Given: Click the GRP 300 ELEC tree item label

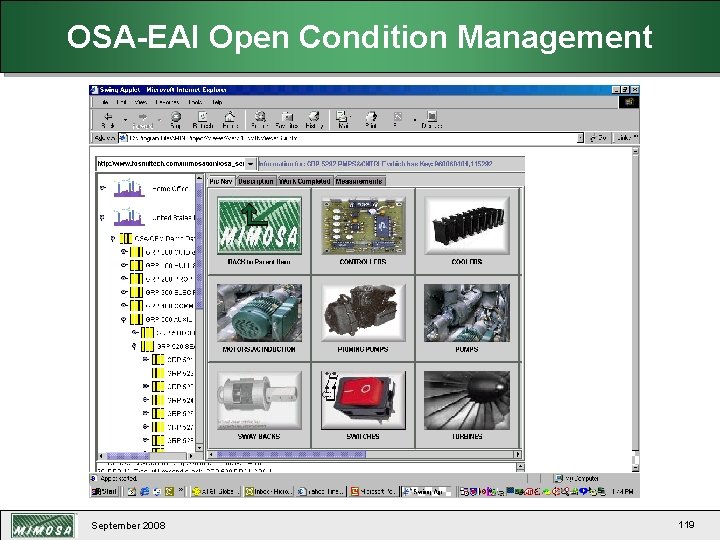Looking at the screenshot, I should point(170,292).
